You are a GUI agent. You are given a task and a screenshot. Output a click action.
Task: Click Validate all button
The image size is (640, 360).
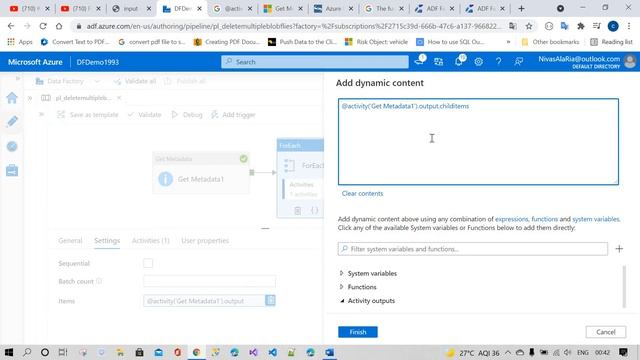[135, 81]
